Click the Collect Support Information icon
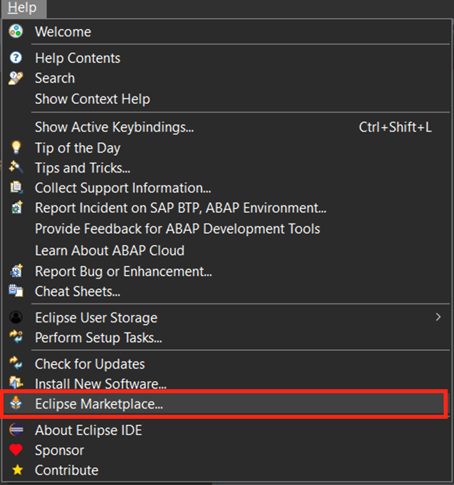Screen dimensions: 454x485 16,187
